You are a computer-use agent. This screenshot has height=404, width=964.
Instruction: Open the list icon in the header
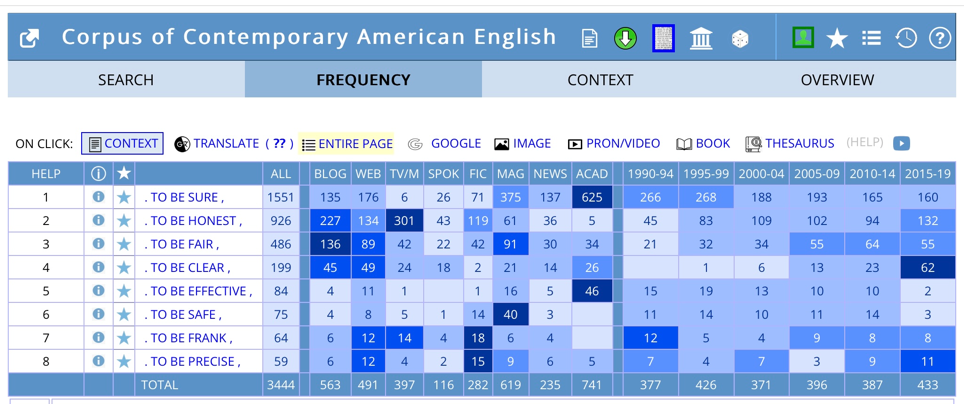click(x=871, y=39)
